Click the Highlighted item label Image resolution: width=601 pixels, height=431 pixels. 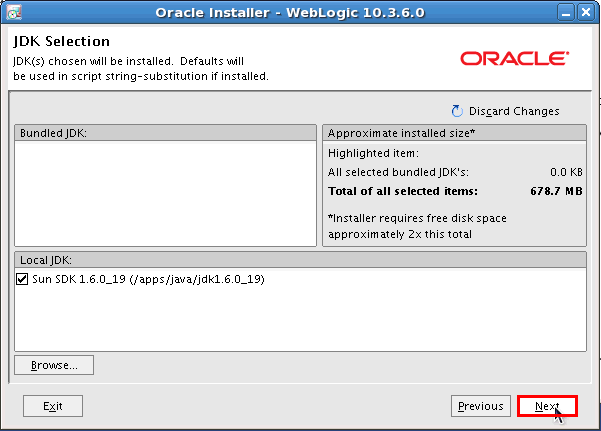pos(373,153)
